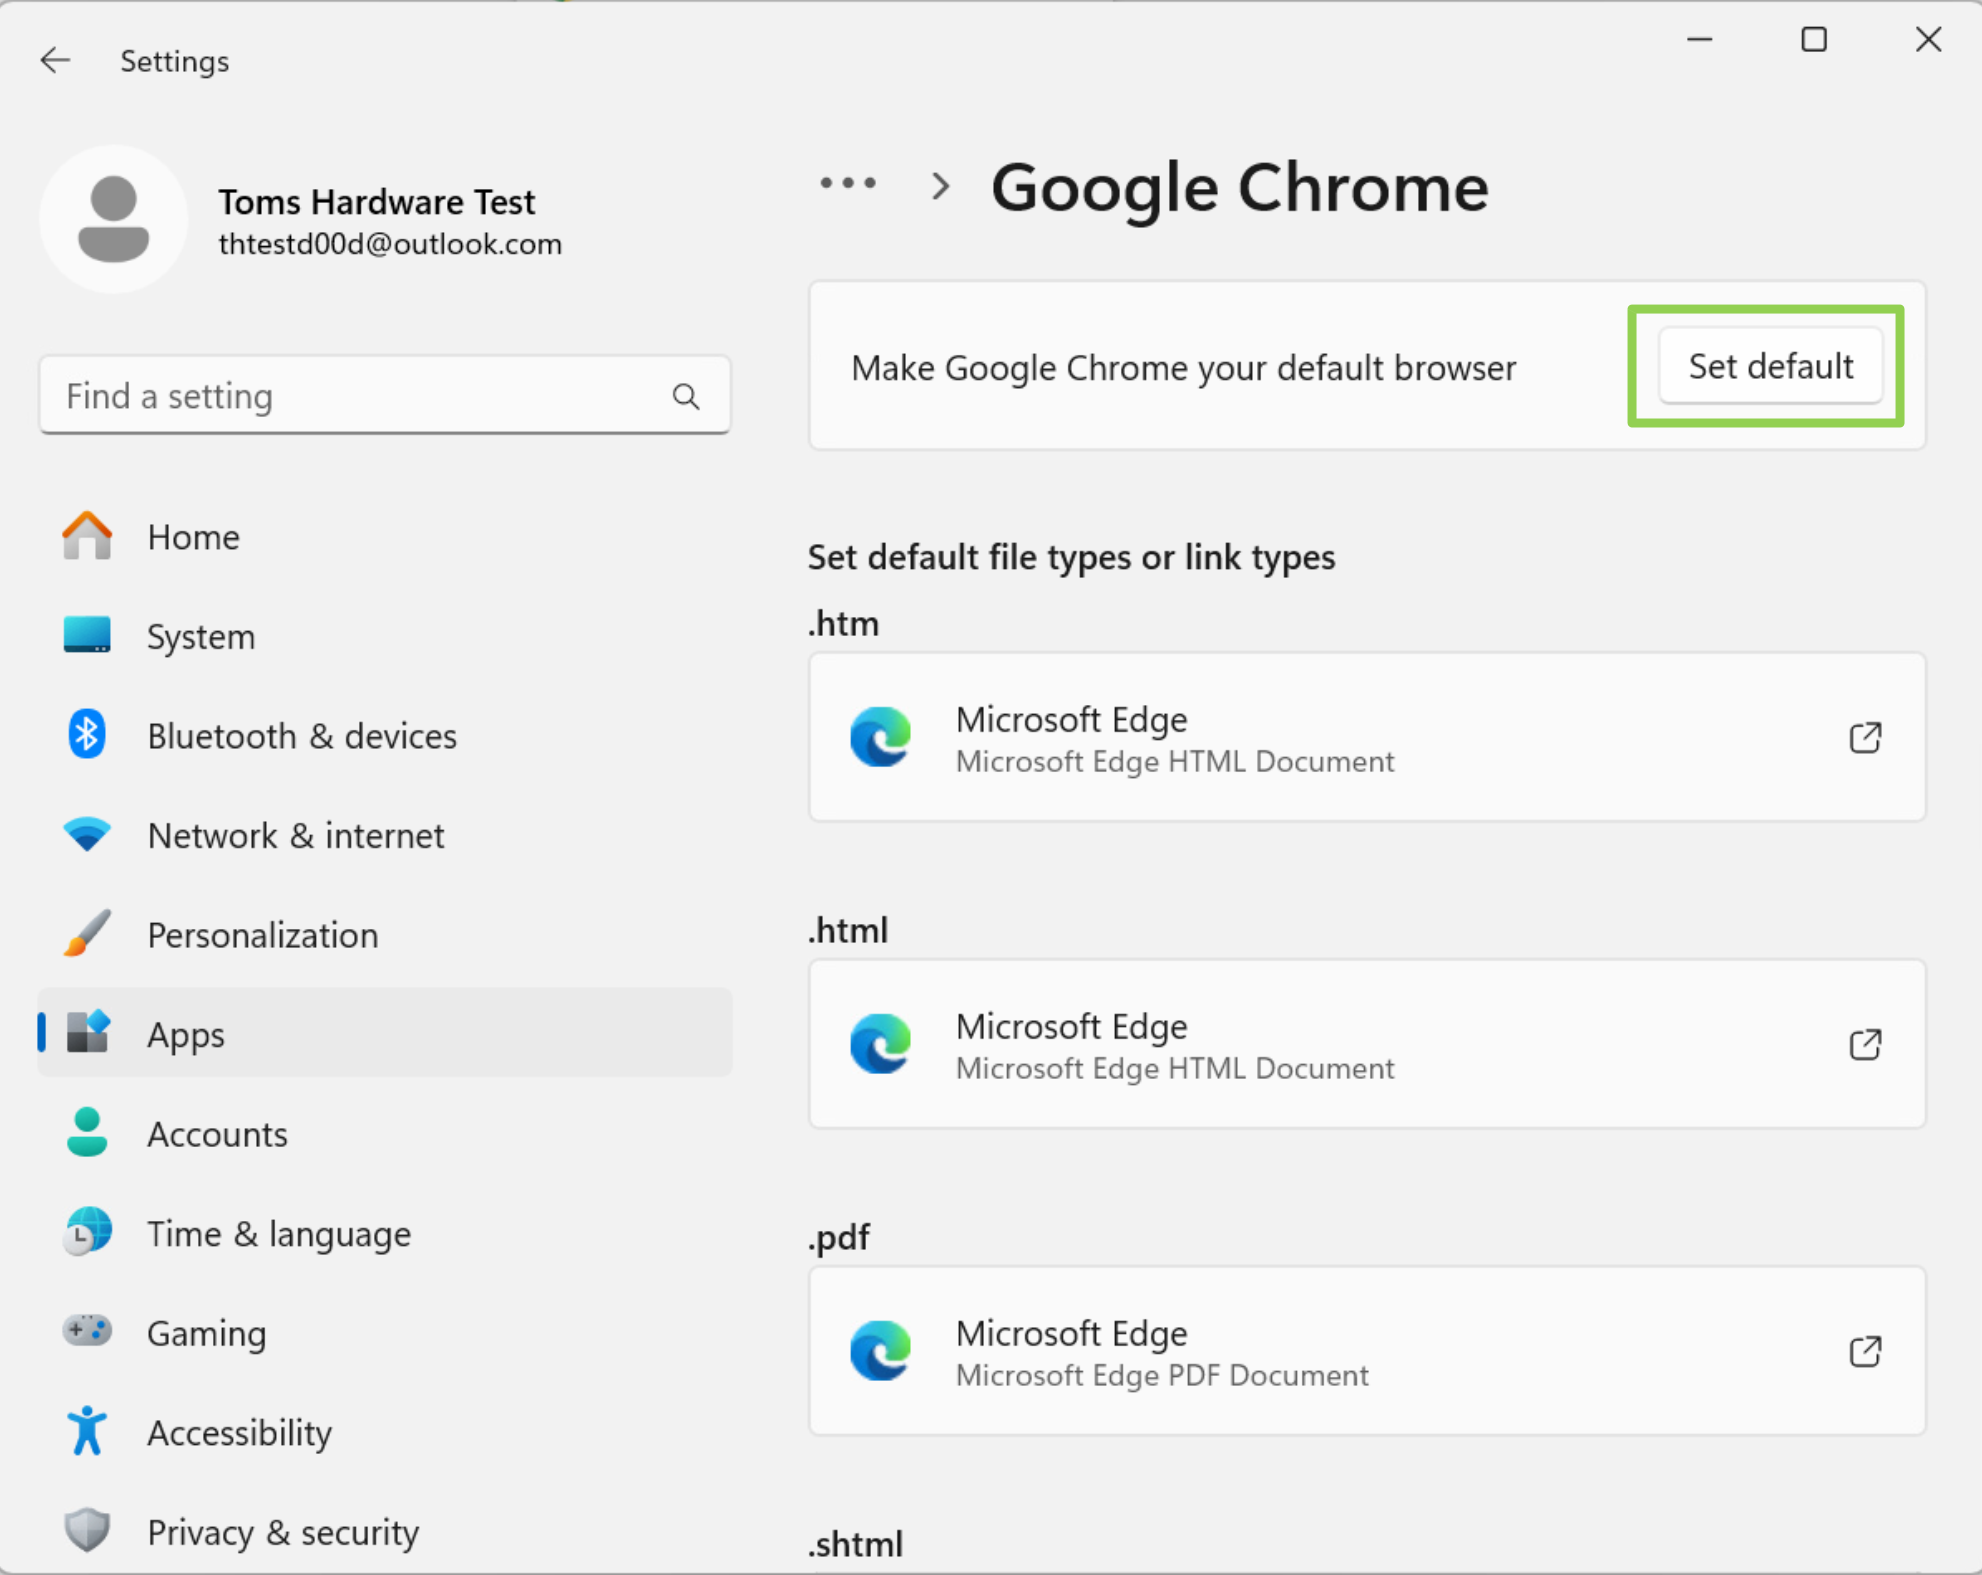The image size is (1982, 1575).
Task: Click the Set default button
Action: (1770, 366)
